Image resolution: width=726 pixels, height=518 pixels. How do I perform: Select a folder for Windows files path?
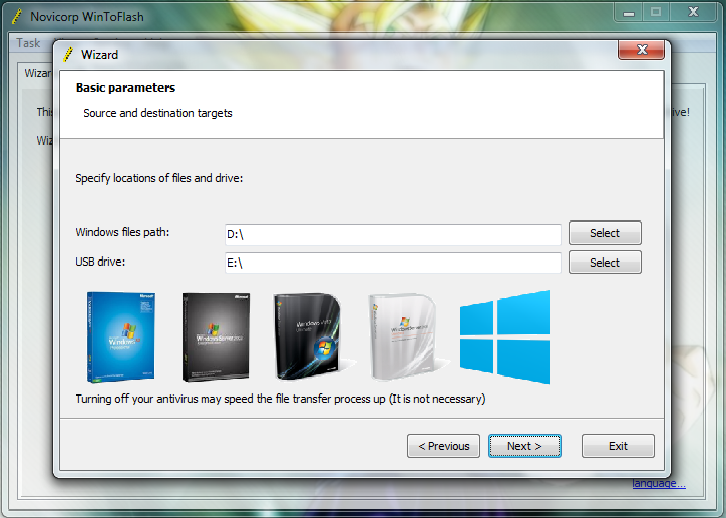tap(605, 233)
